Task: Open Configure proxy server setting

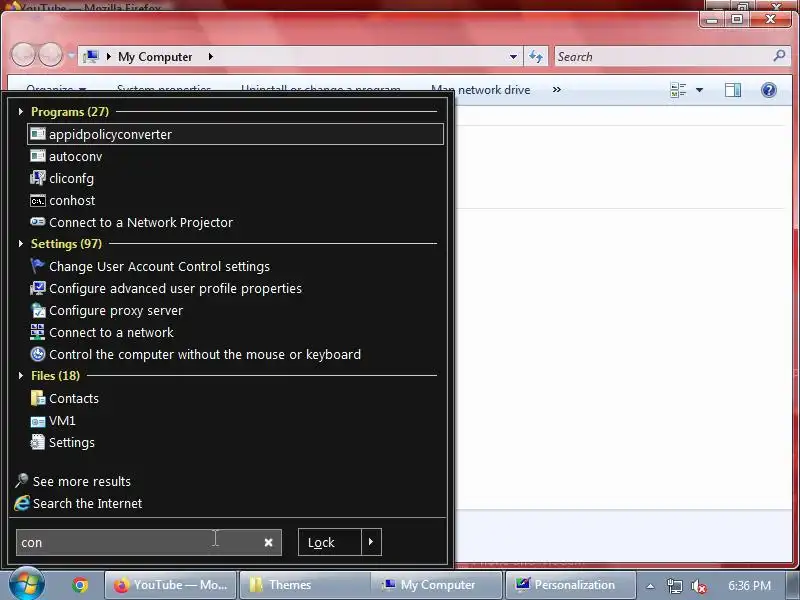Action: point(116,311)
